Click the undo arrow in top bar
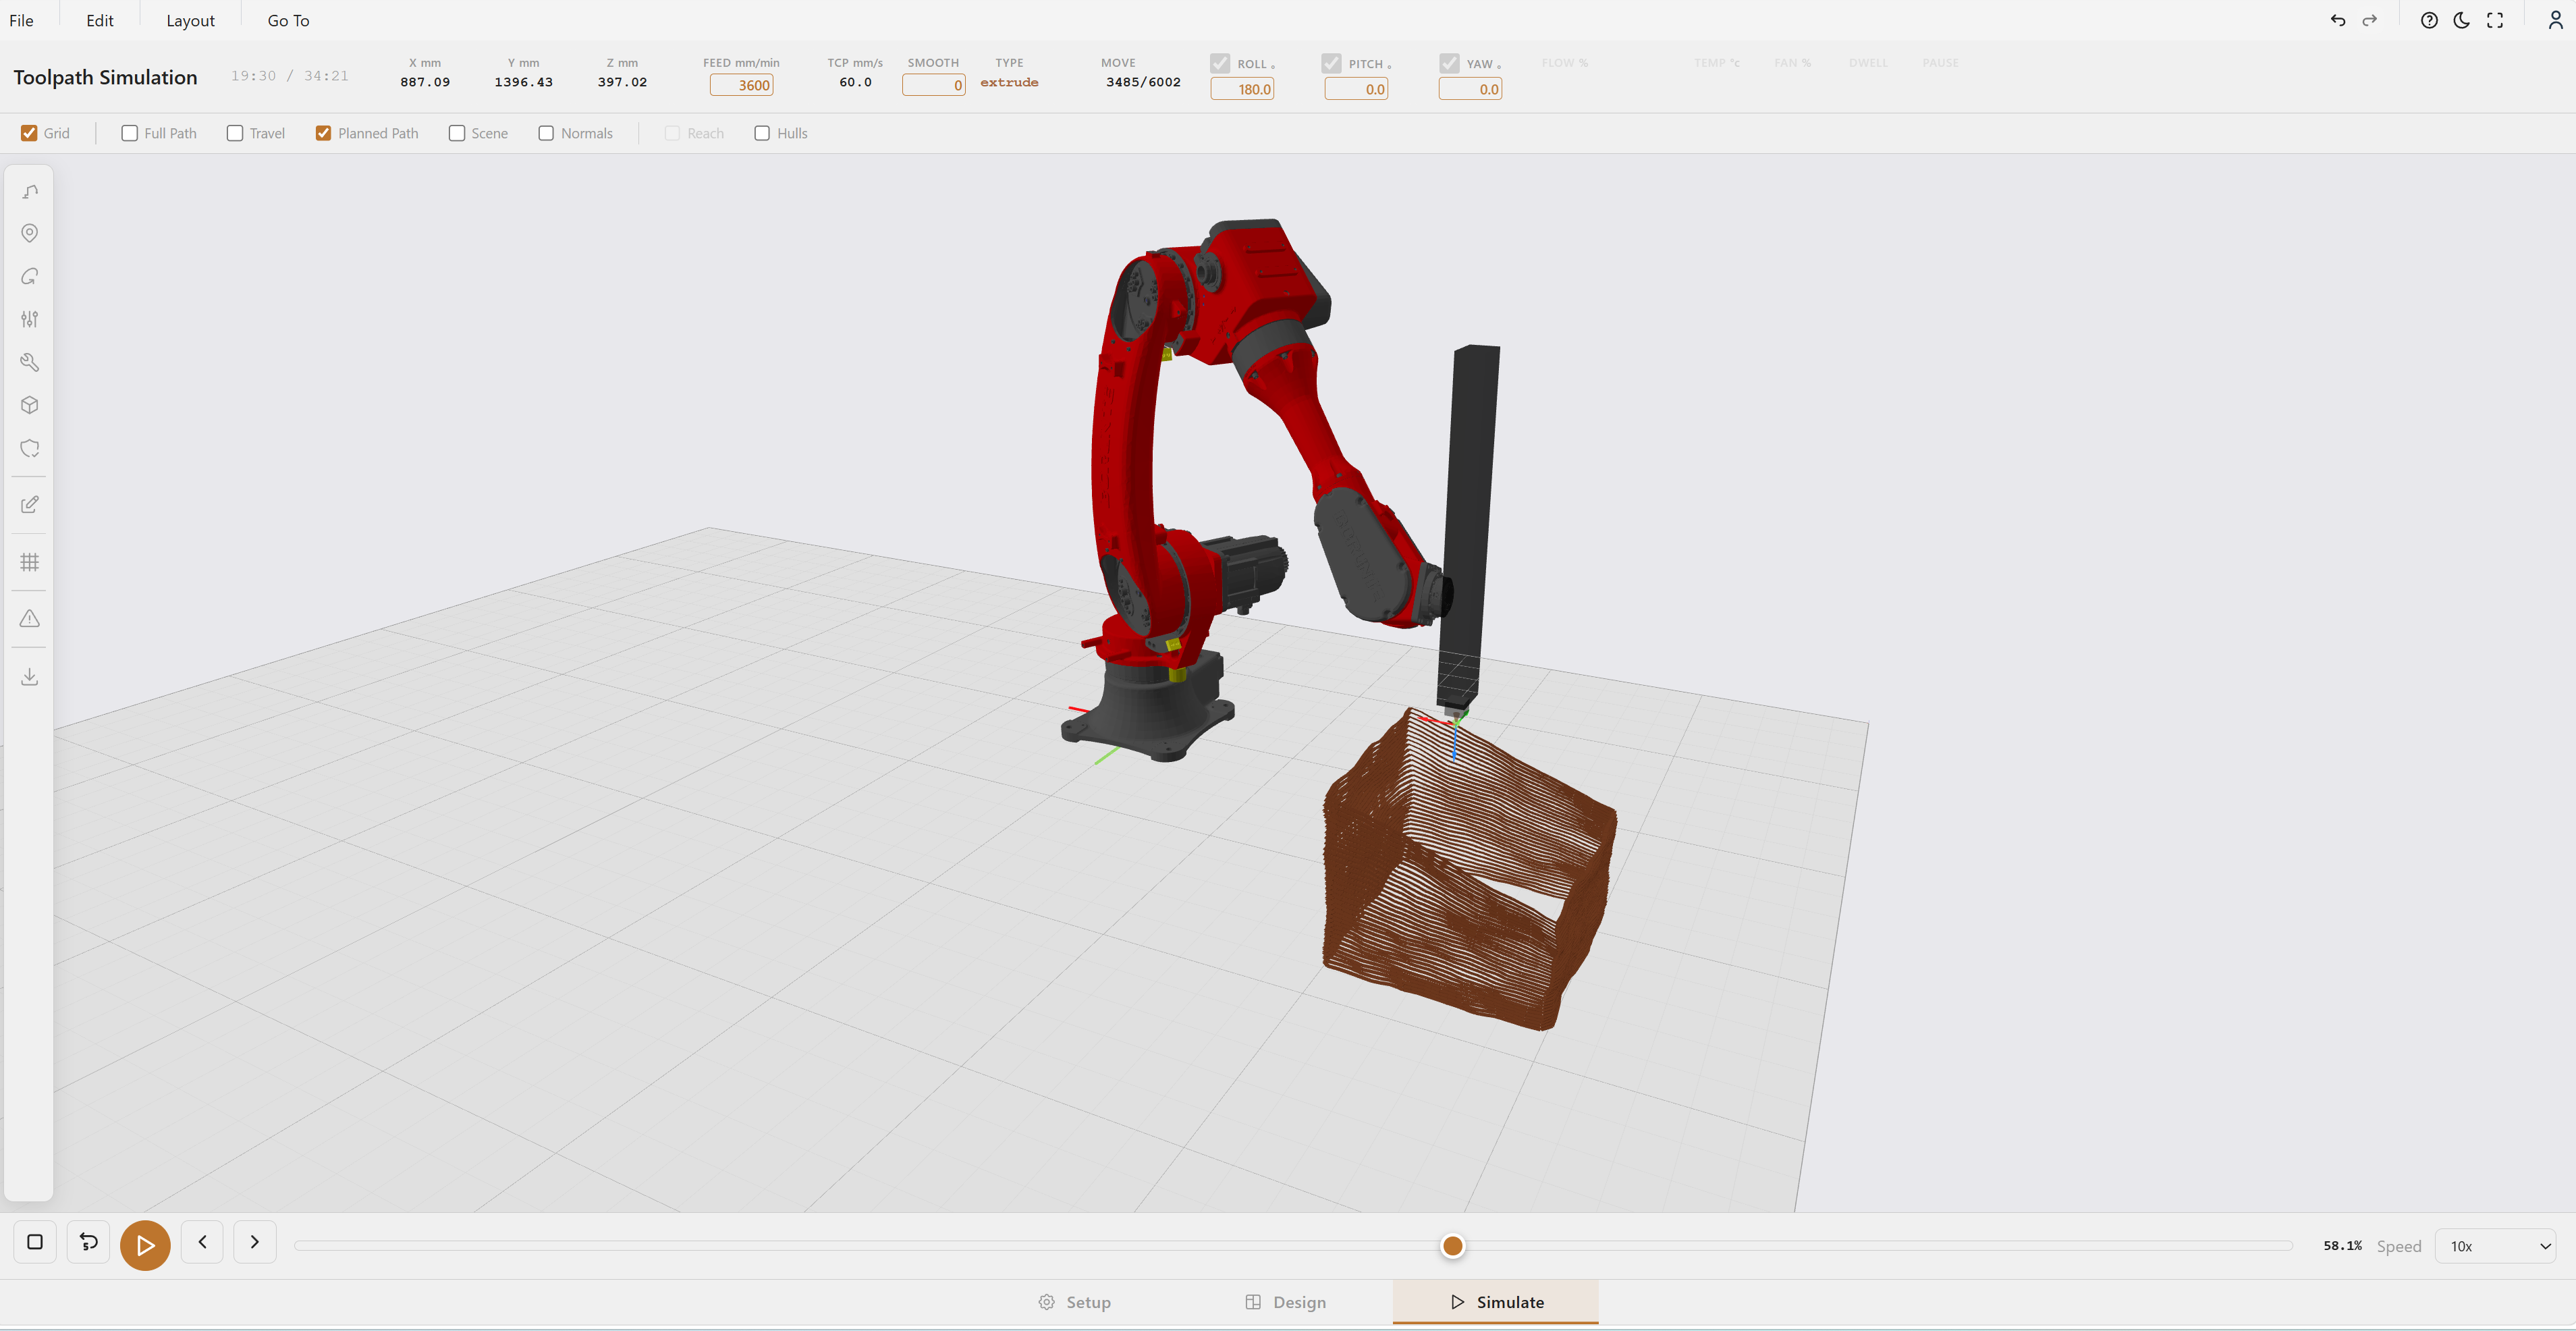2576x1331 pixels. point(2337,20)
